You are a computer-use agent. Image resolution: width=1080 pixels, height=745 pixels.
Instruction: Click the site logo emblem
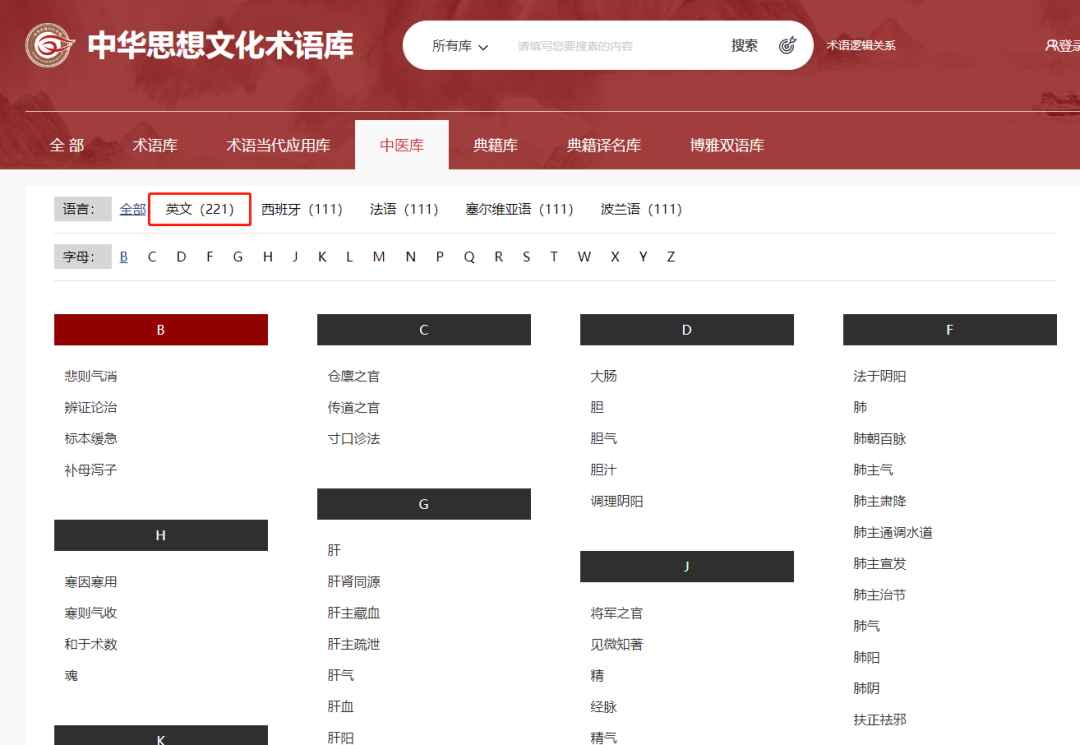[x=48, y=44]
